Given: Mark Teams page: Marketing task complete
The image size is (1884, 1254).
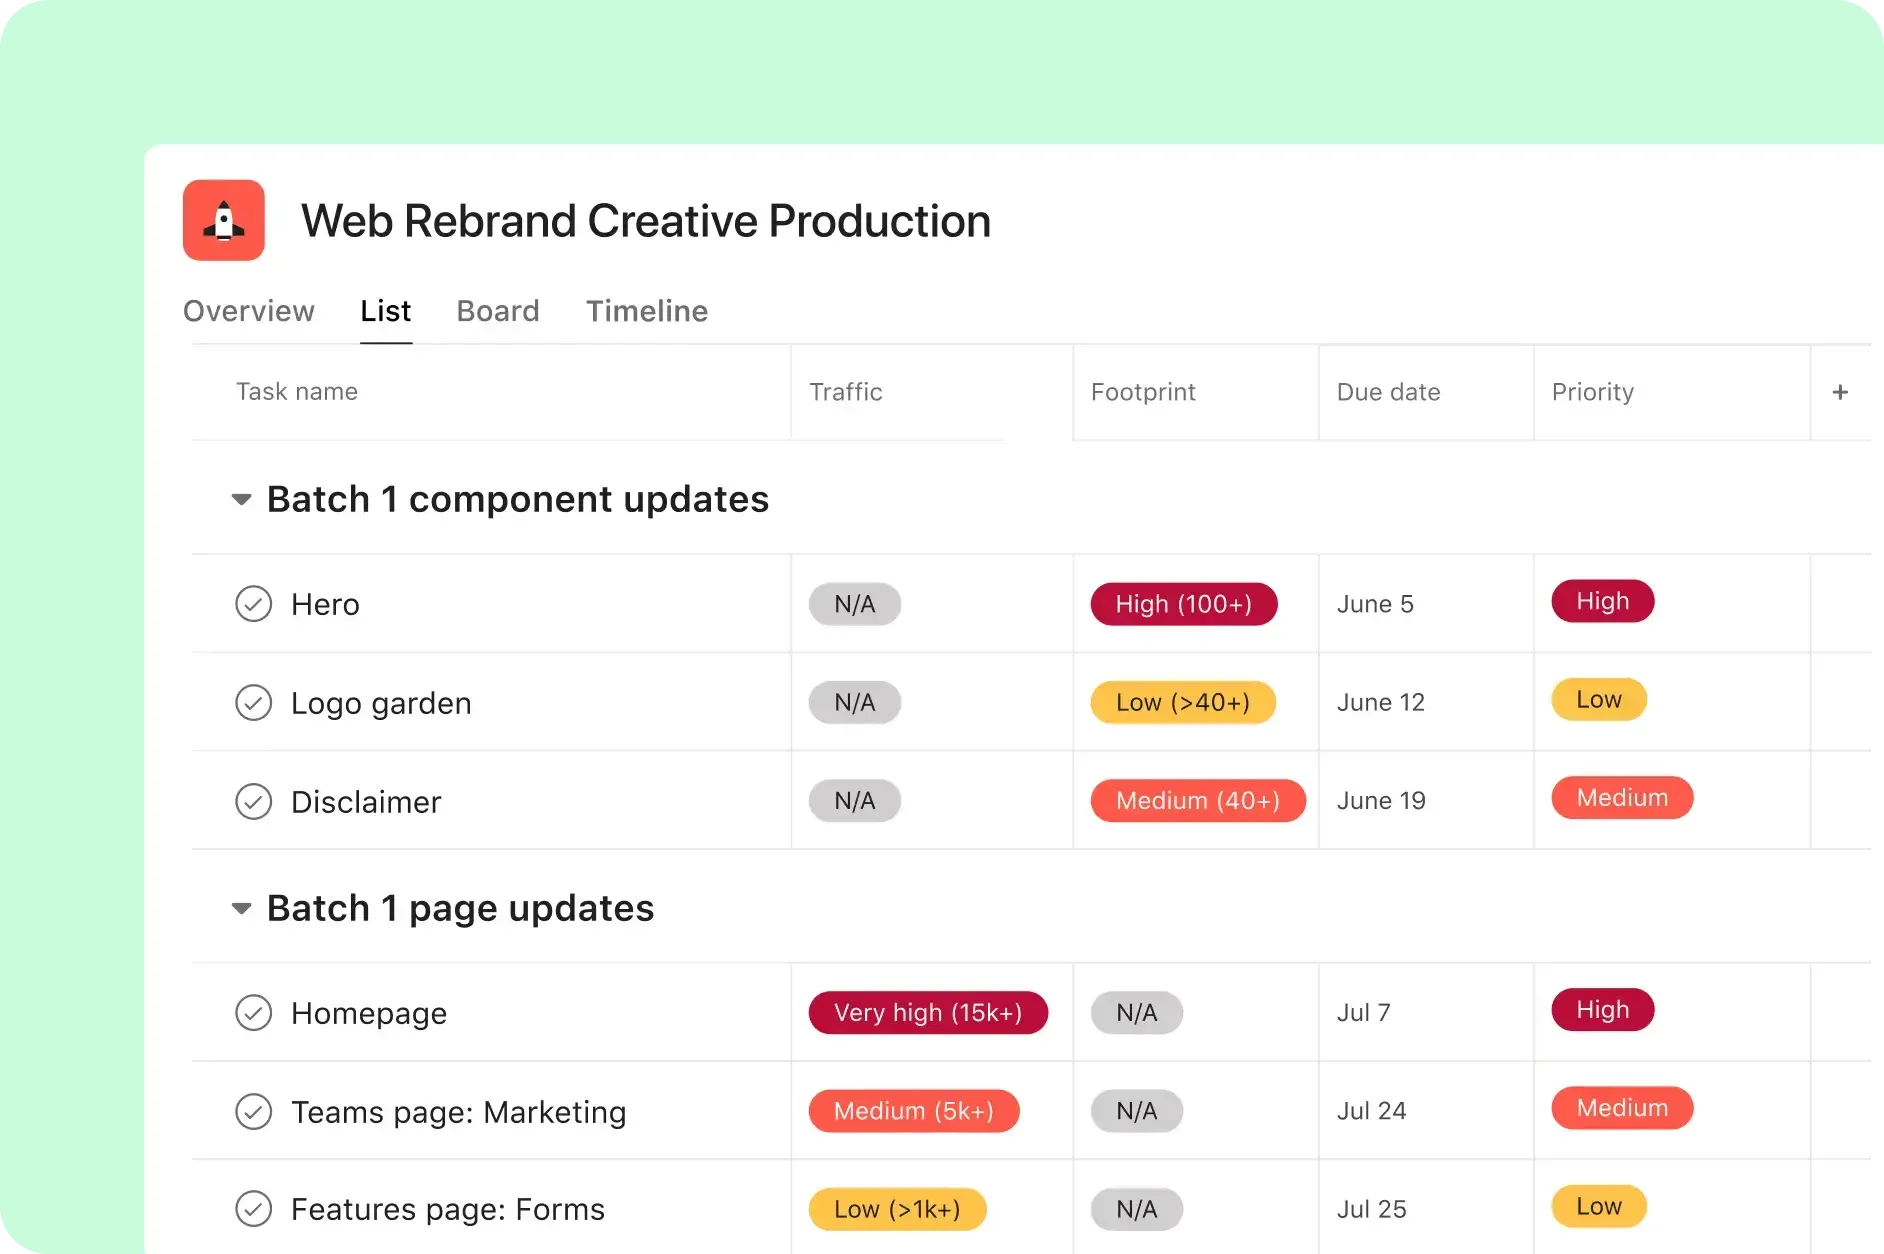Looking at the screenshot, I should point(253,1111).
